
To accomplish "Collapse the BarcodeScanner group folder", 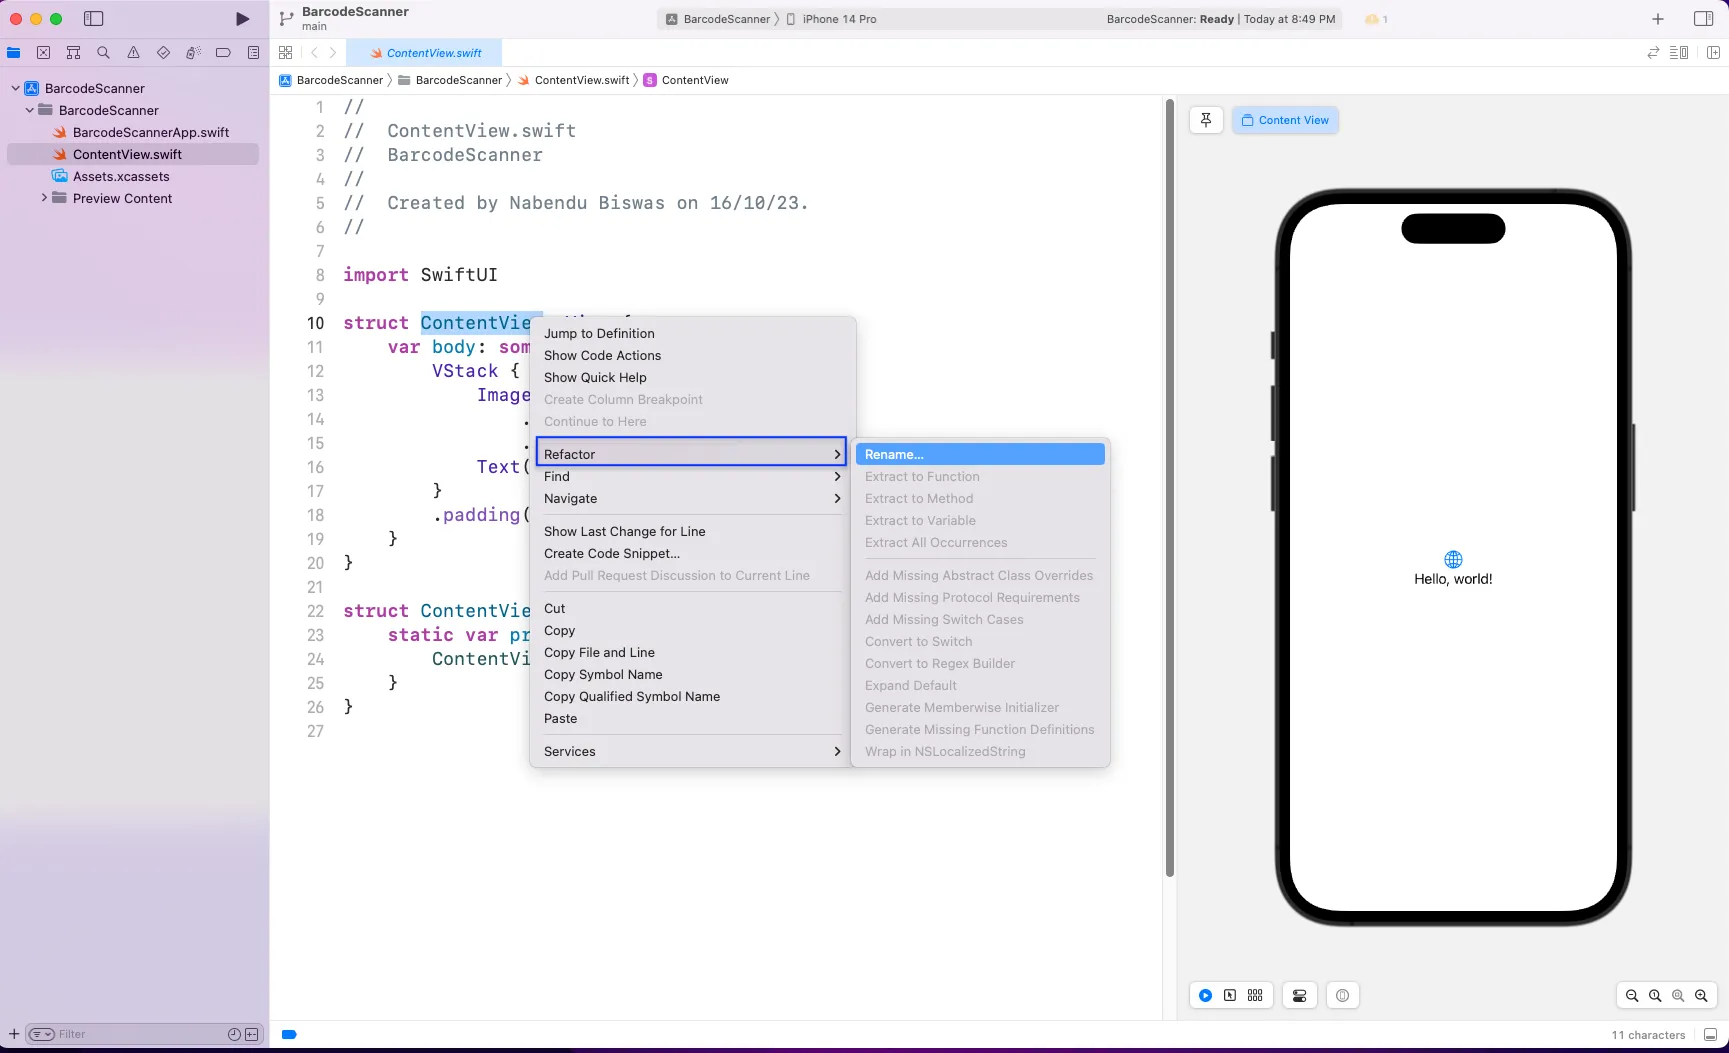I will 30,110.
